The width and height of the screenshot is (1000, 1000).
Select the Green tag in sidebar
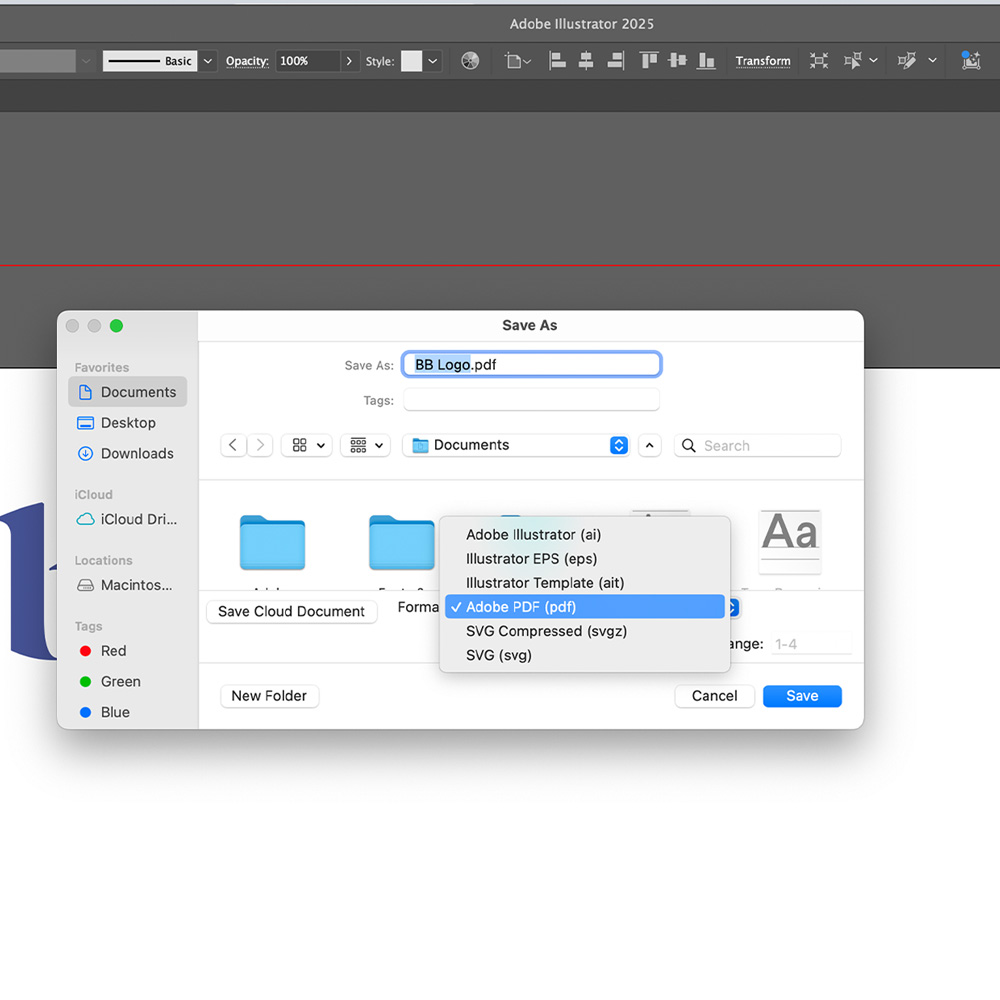tap(128, 681)
